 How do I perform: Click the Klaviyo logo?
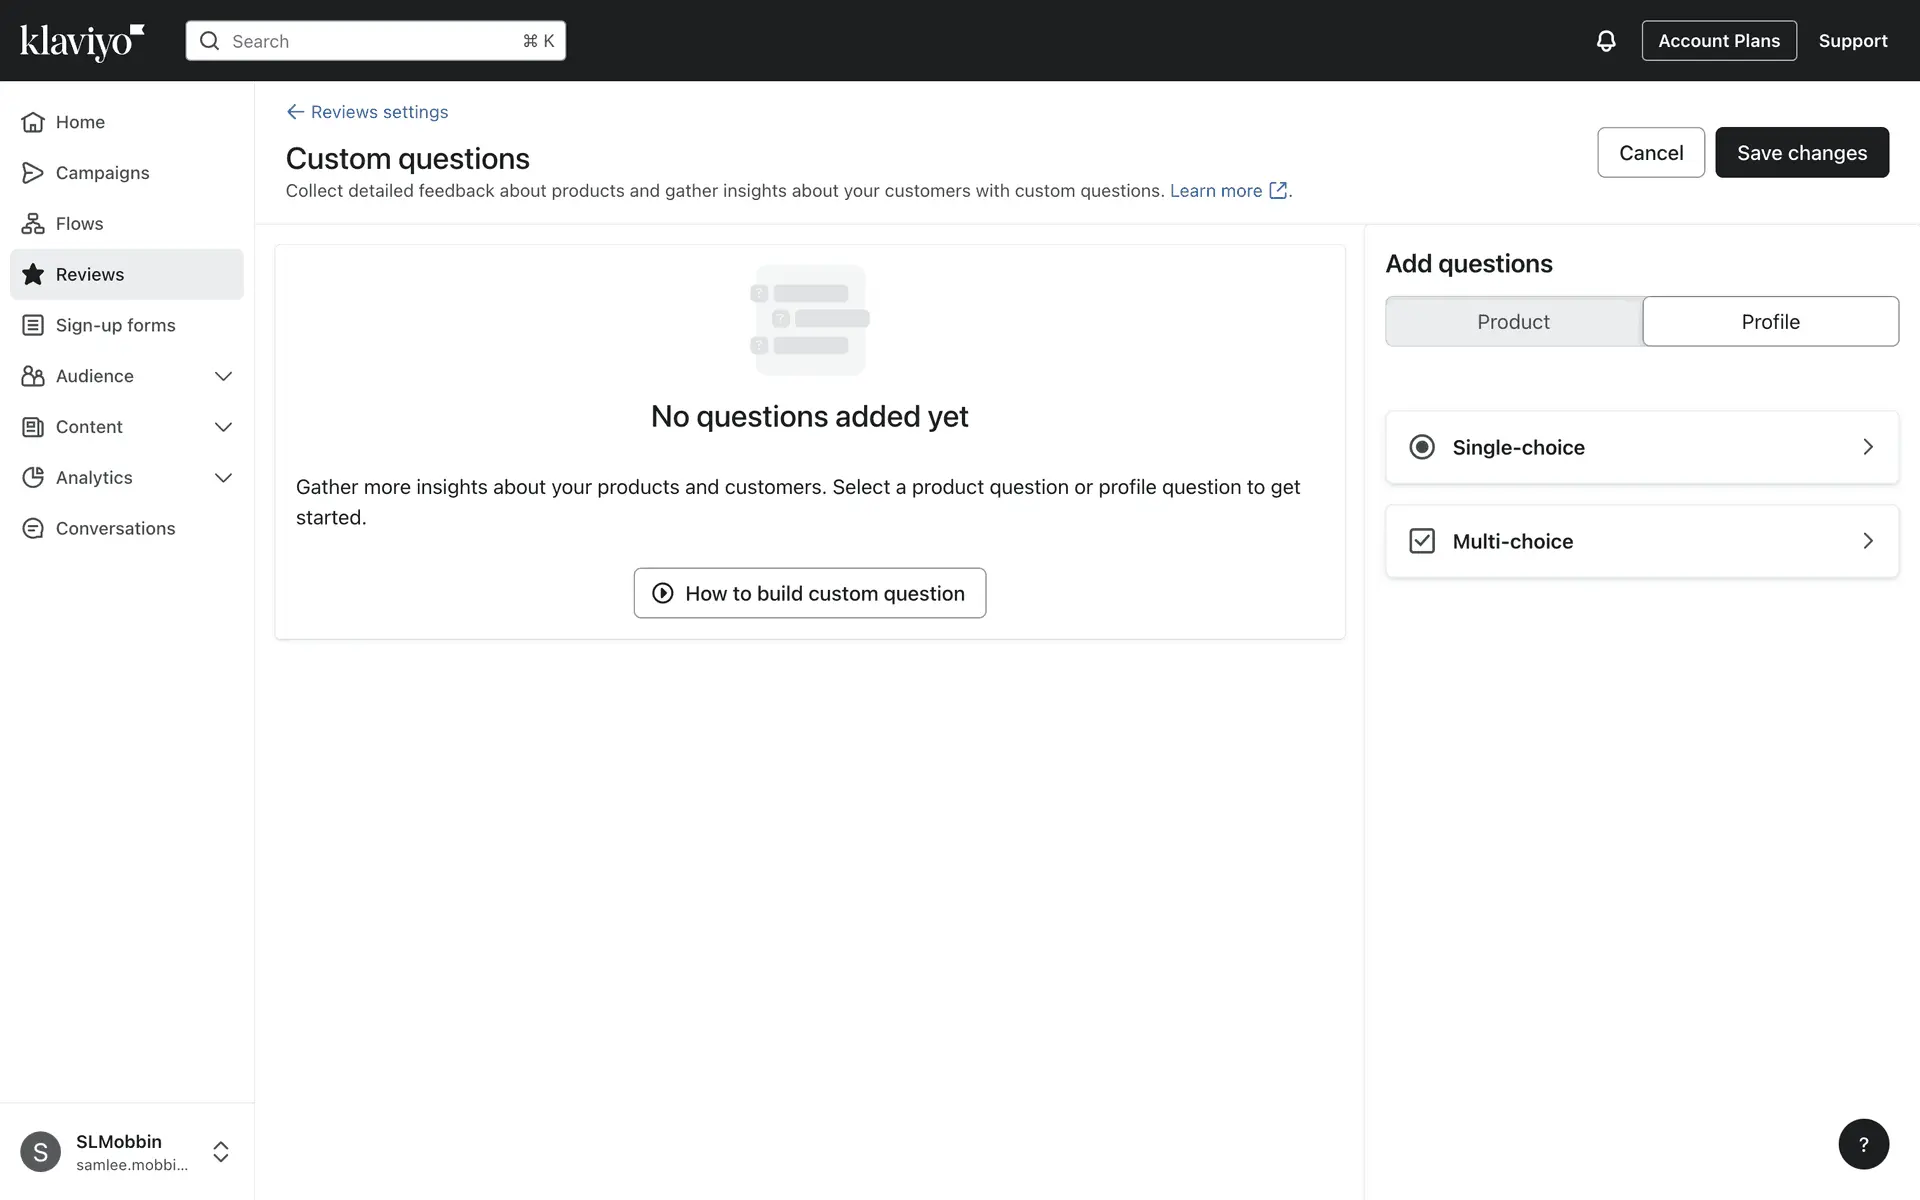click(x=82, y=41)
